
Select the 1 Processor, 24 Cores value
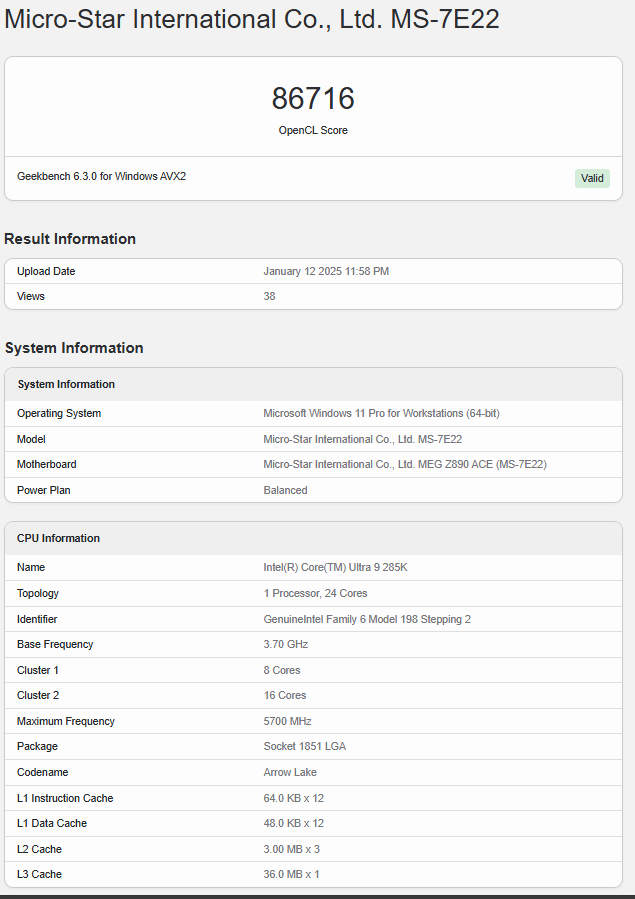pos(315,593)
